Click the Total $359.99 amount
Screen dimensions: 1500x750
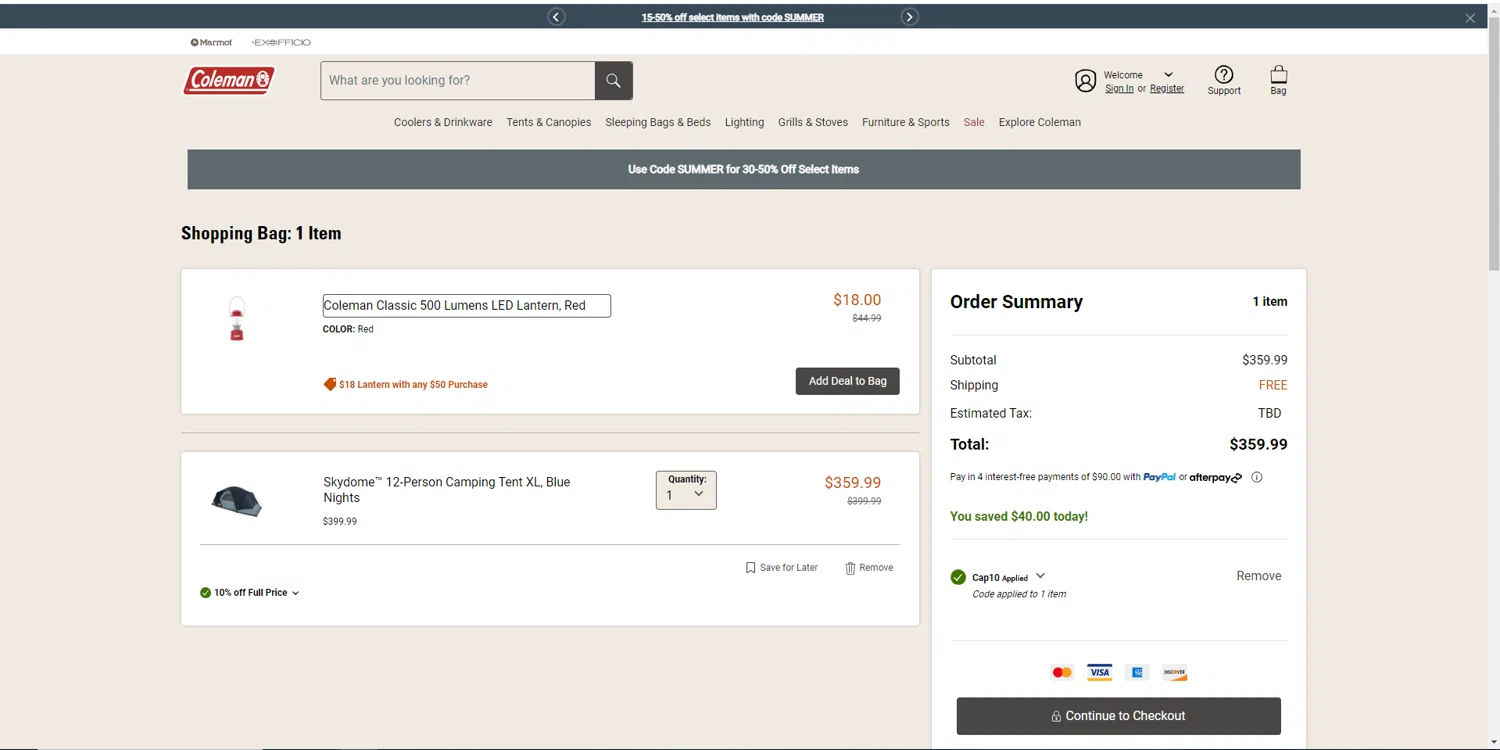[x=1258, y=444]
